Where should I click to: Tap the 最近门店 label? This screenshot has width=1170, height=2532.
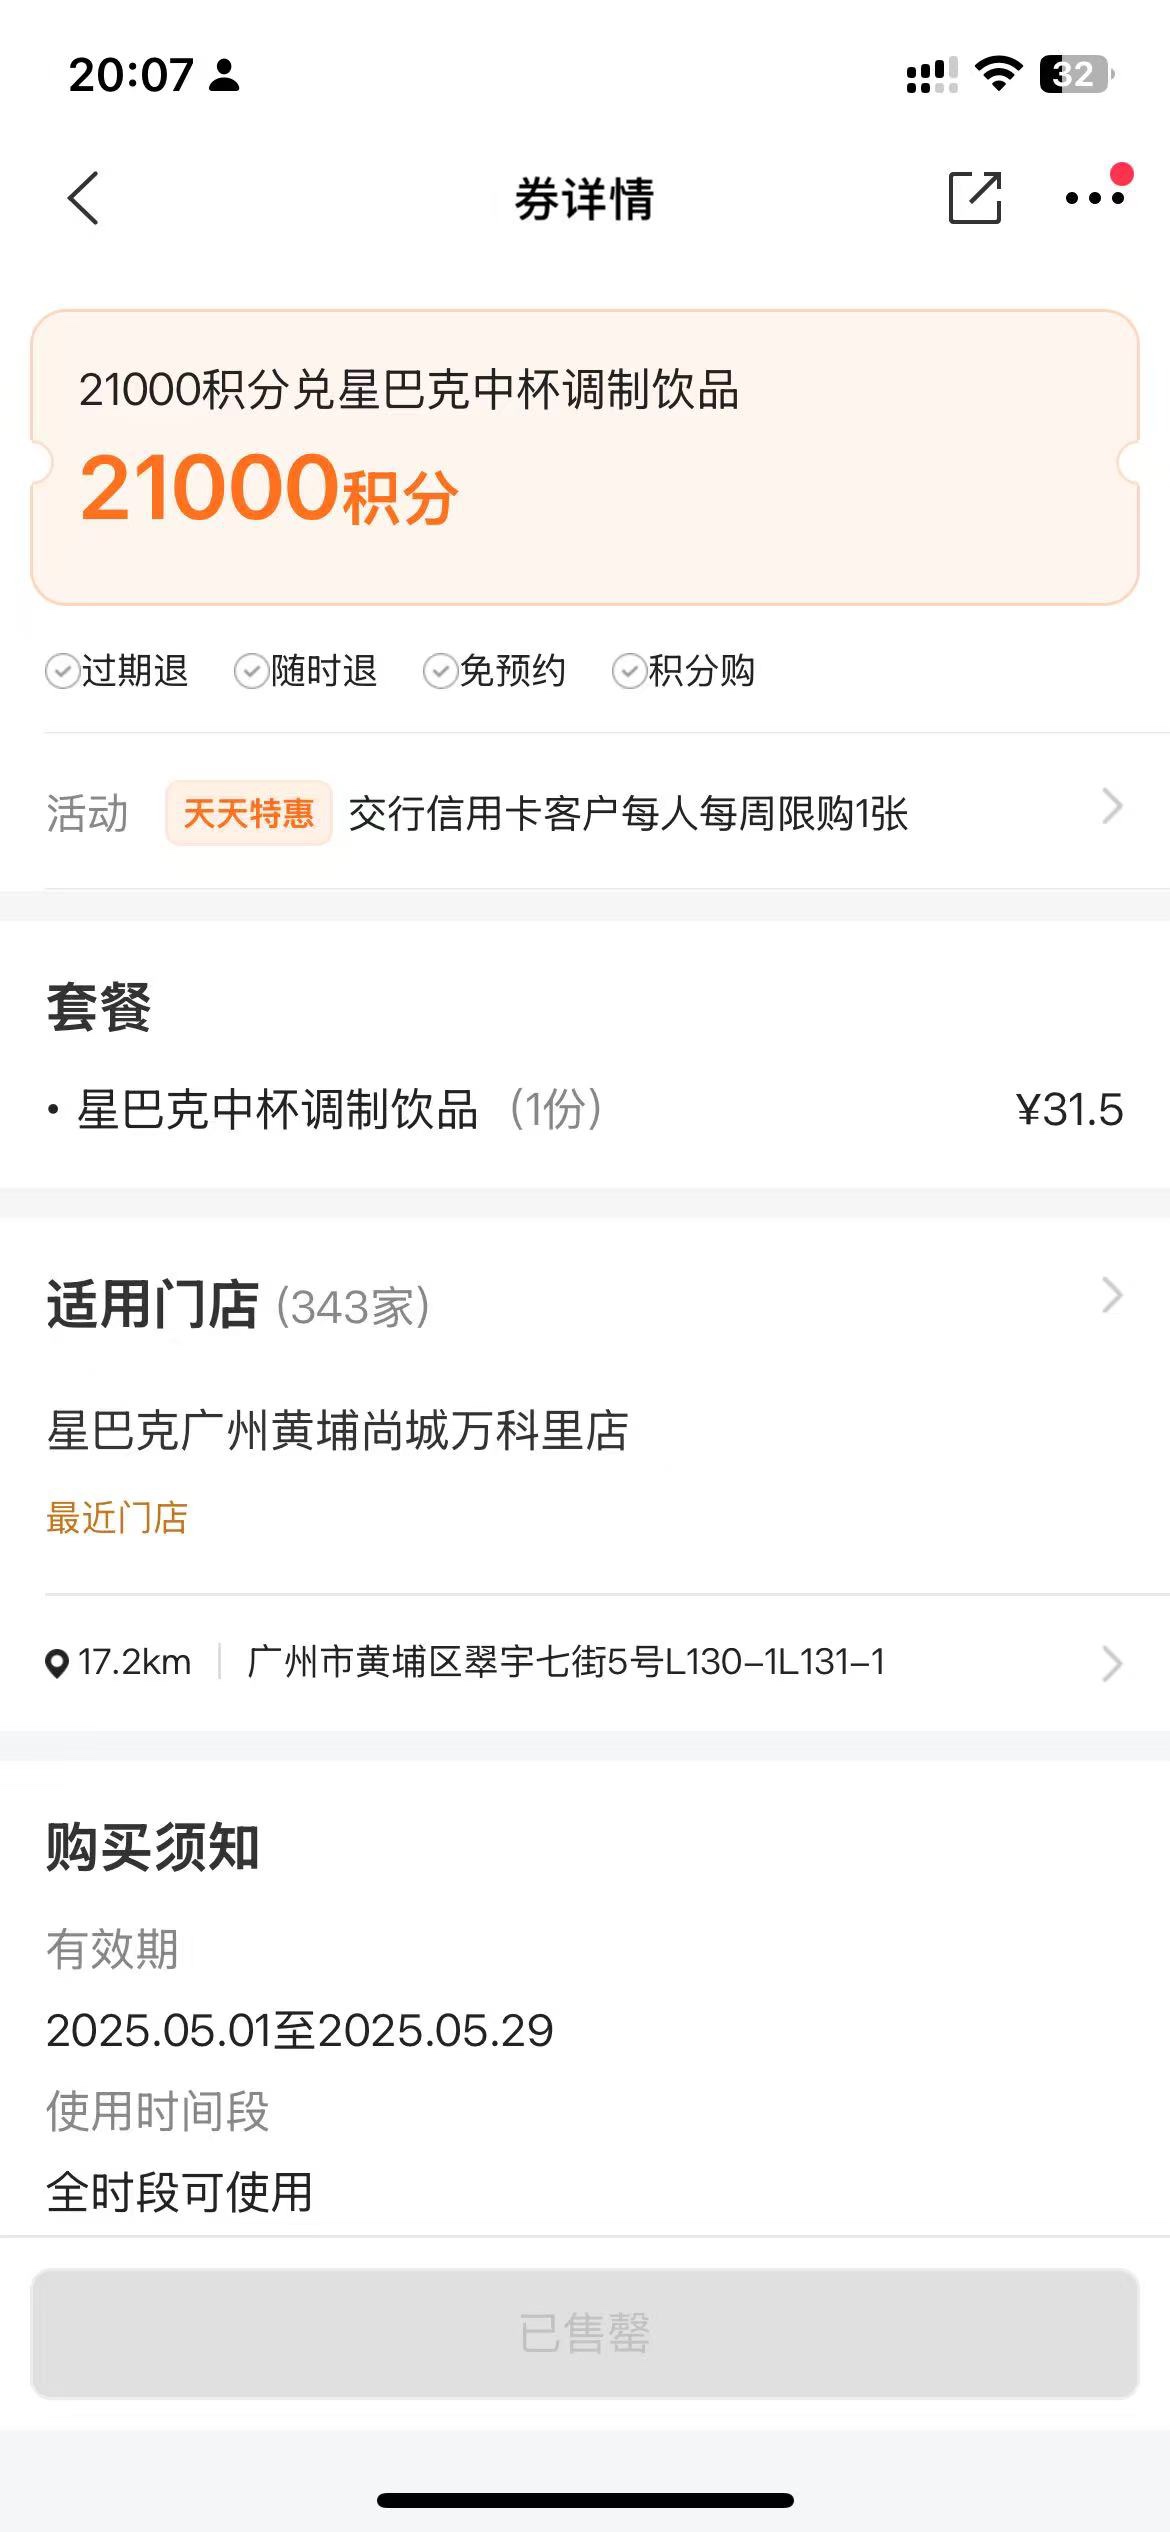[x=117, y=1518]
